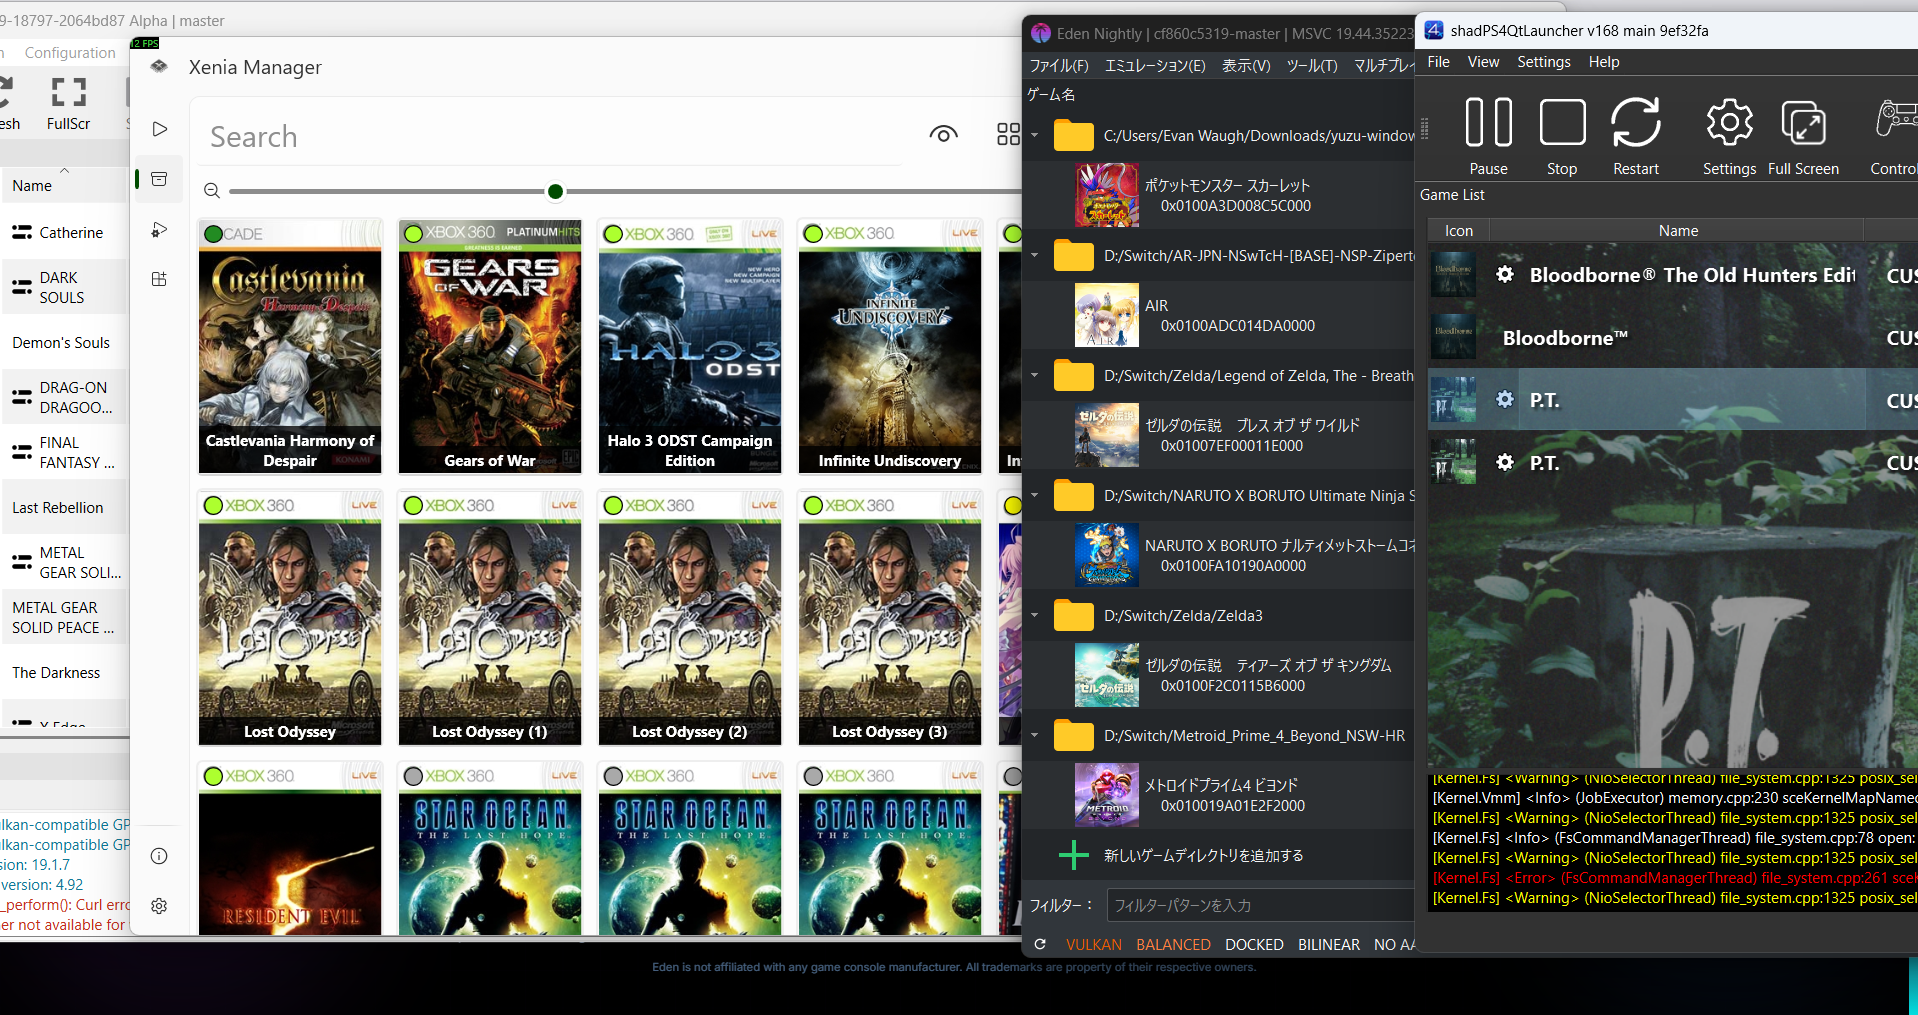Click 新しいゲームディレクトリを追加する in Eden

(1203, 856)
